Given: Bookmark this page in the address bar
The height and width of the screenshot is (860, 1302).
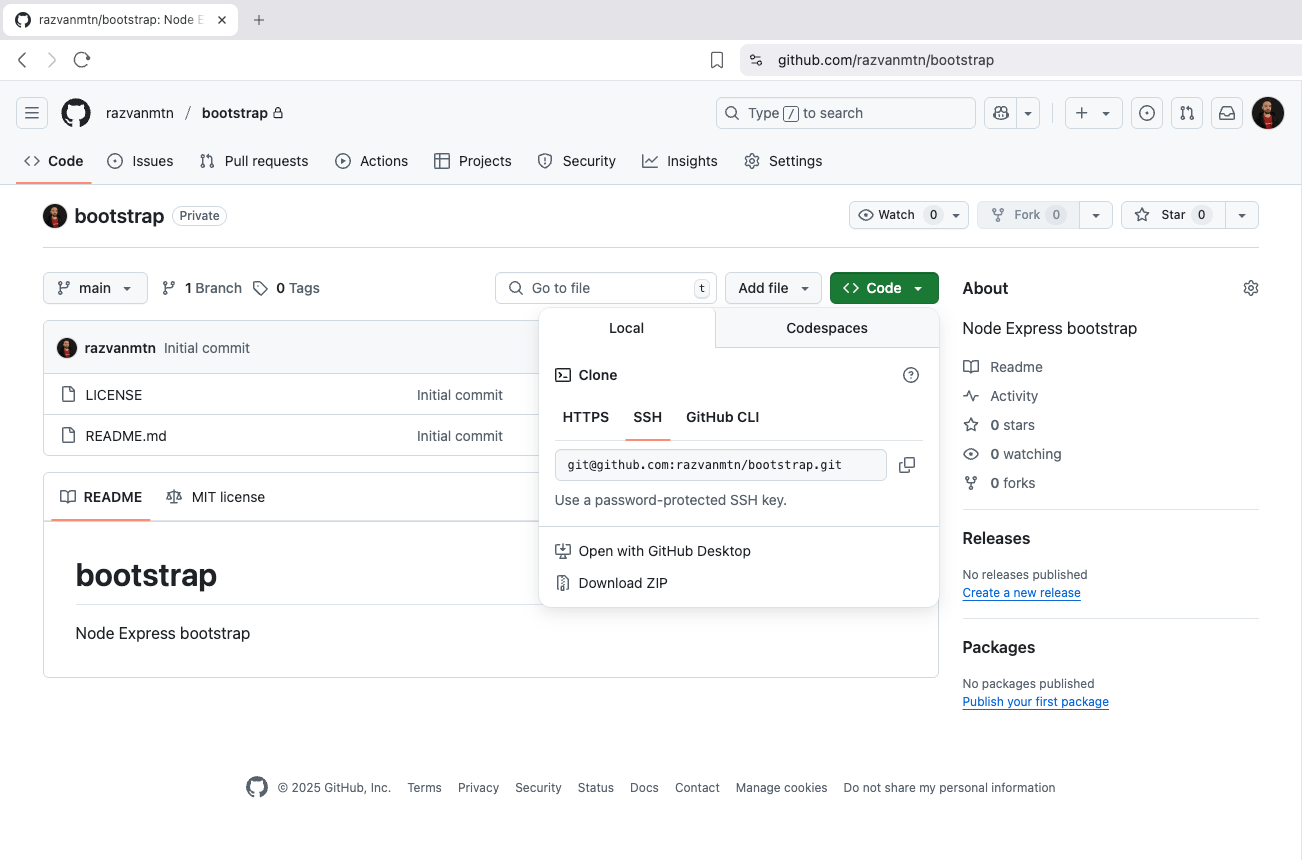Looking at the screenshot, I should tap(717, 60).
